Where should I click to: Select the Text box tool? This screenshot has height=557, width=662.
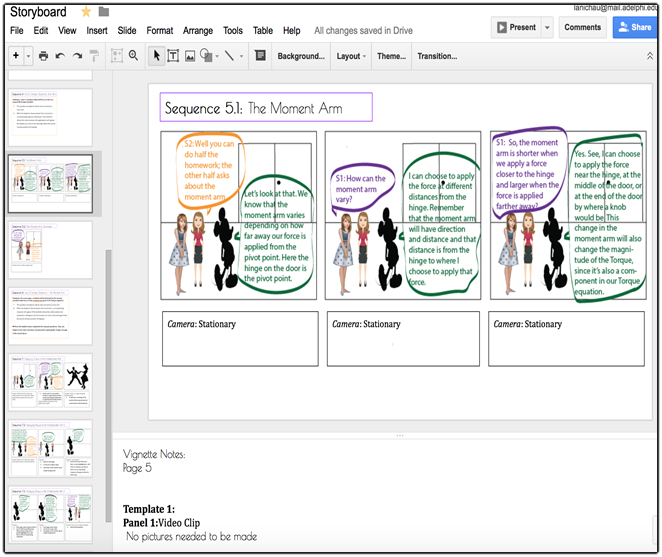tap(173, 56)
